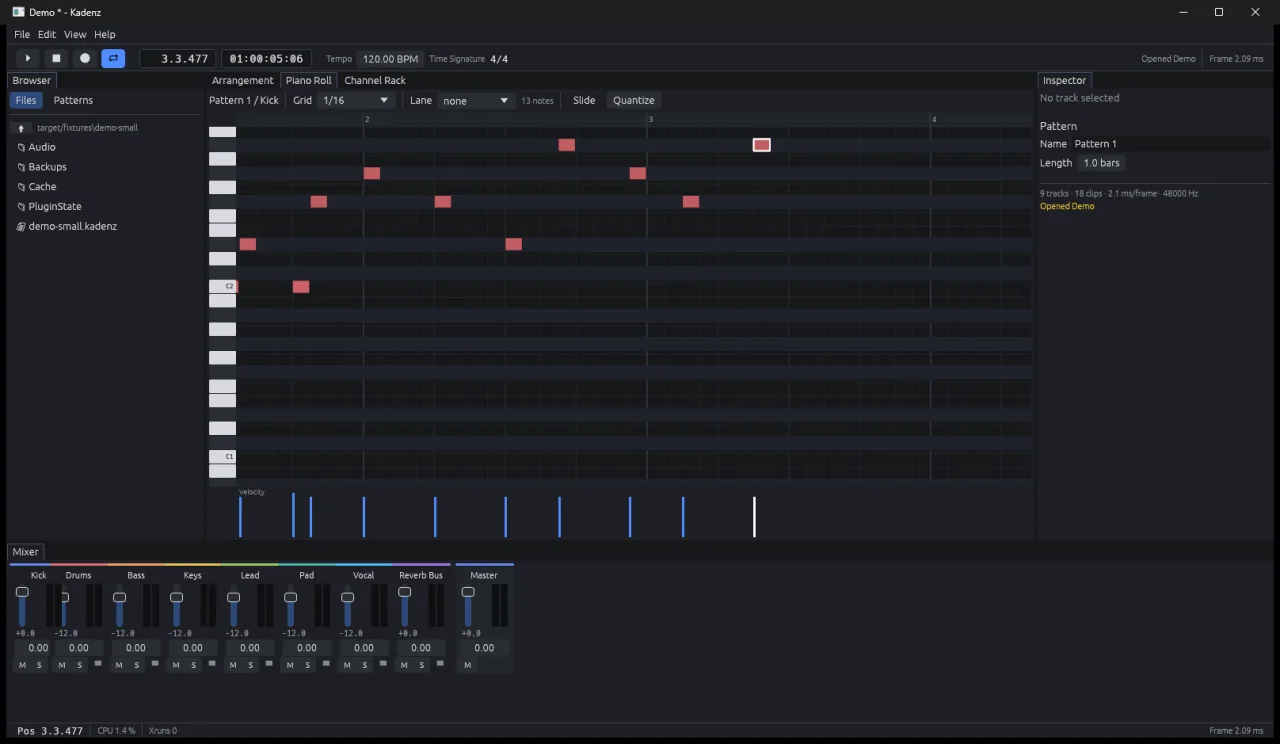Click the small square icon on Reverb Bus channel
The width and height of the screenshot is (1280, 744).
(440, 663)
